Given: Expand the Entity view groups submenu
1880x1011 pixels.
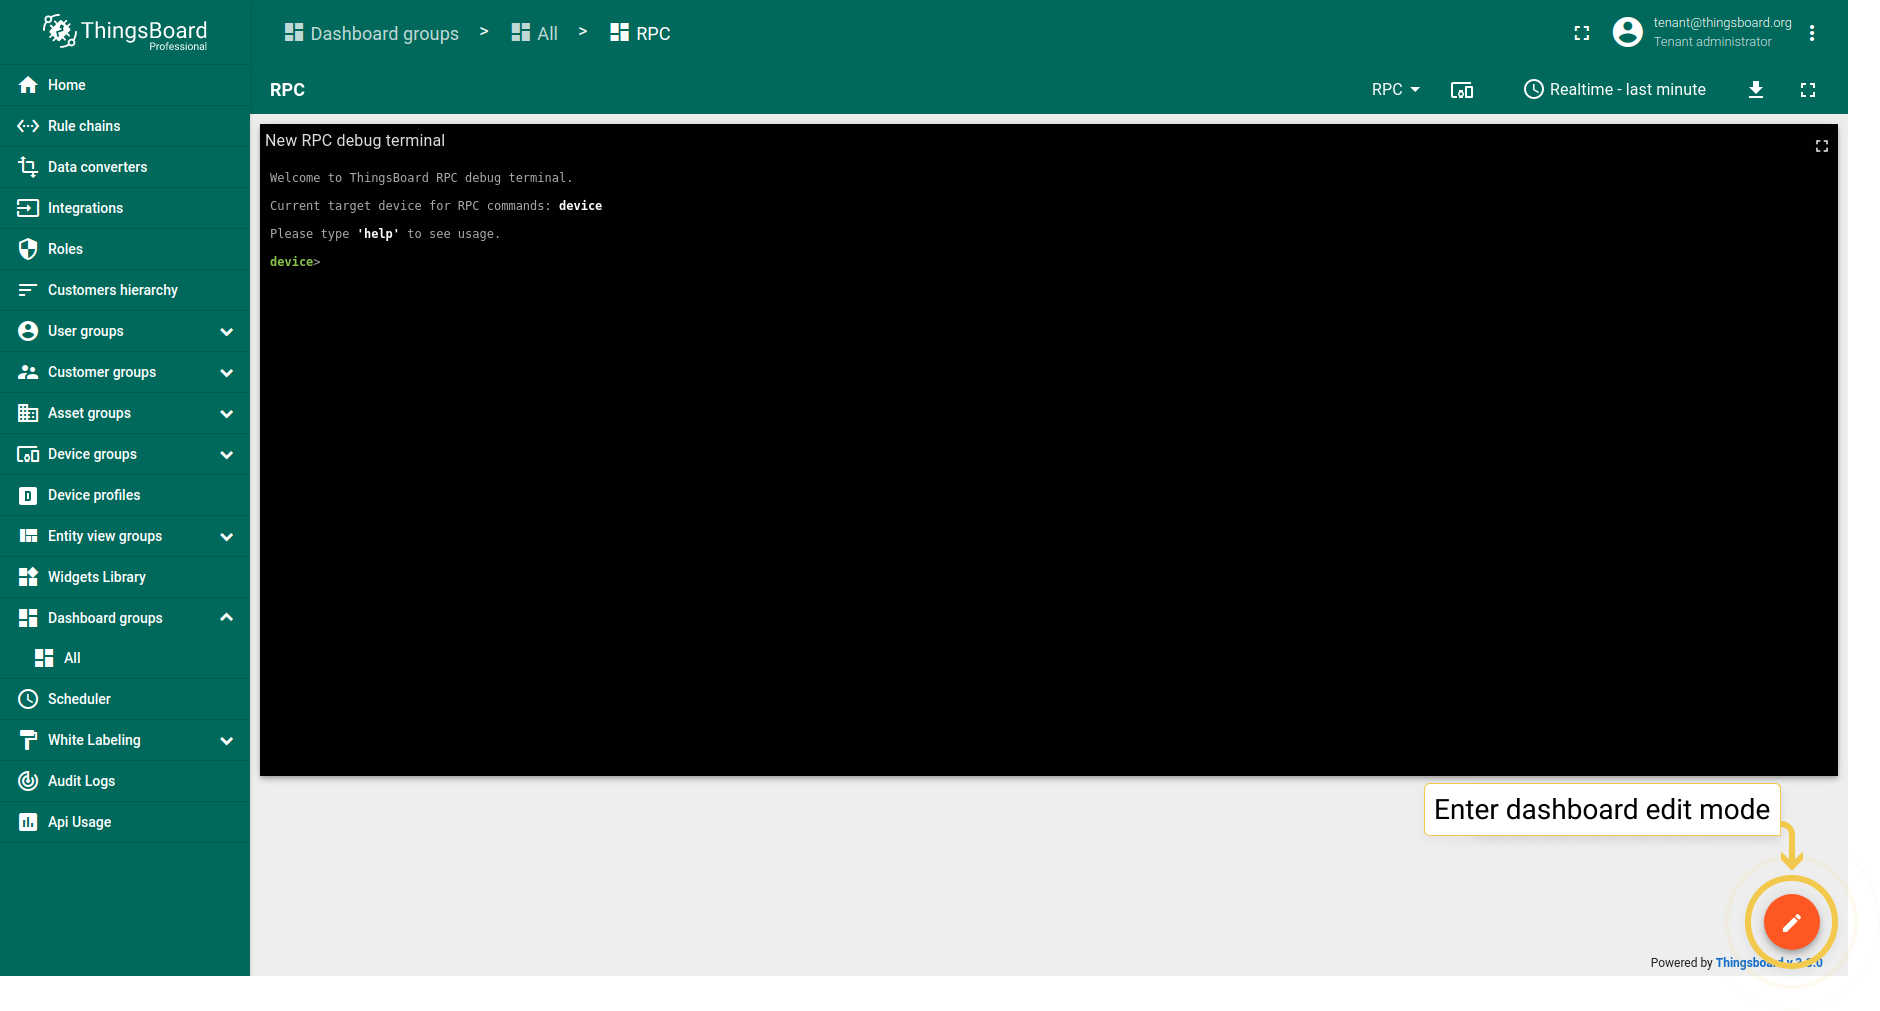Looking at the screenshot, I should [227, 537].
